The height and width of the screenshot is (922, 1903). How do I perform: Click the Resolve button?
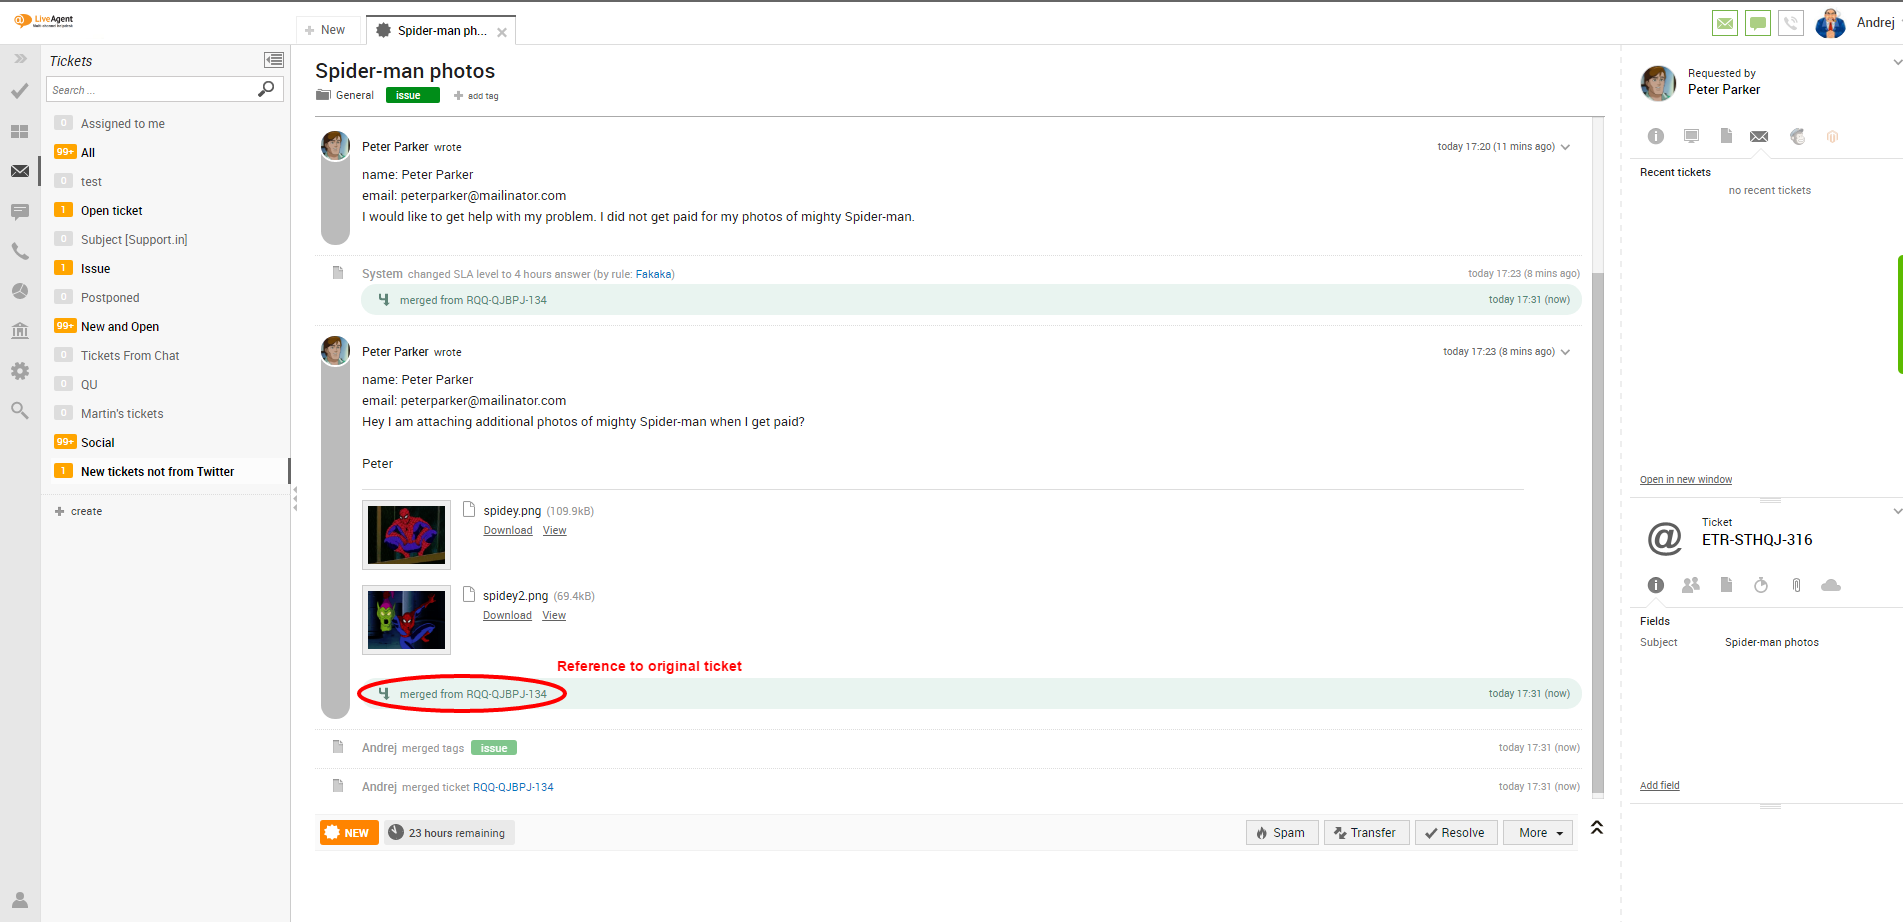tap(1455, 833)
